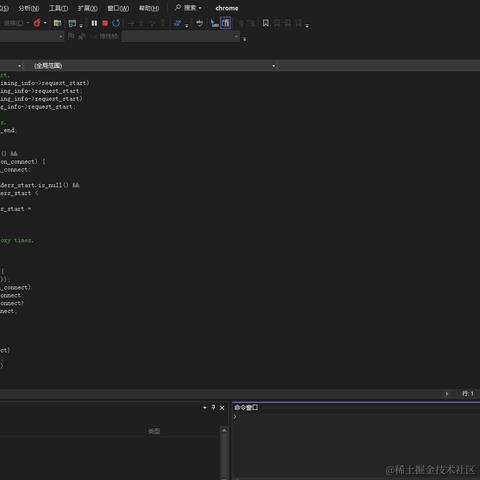Click the code text _end;

(8, 130)
